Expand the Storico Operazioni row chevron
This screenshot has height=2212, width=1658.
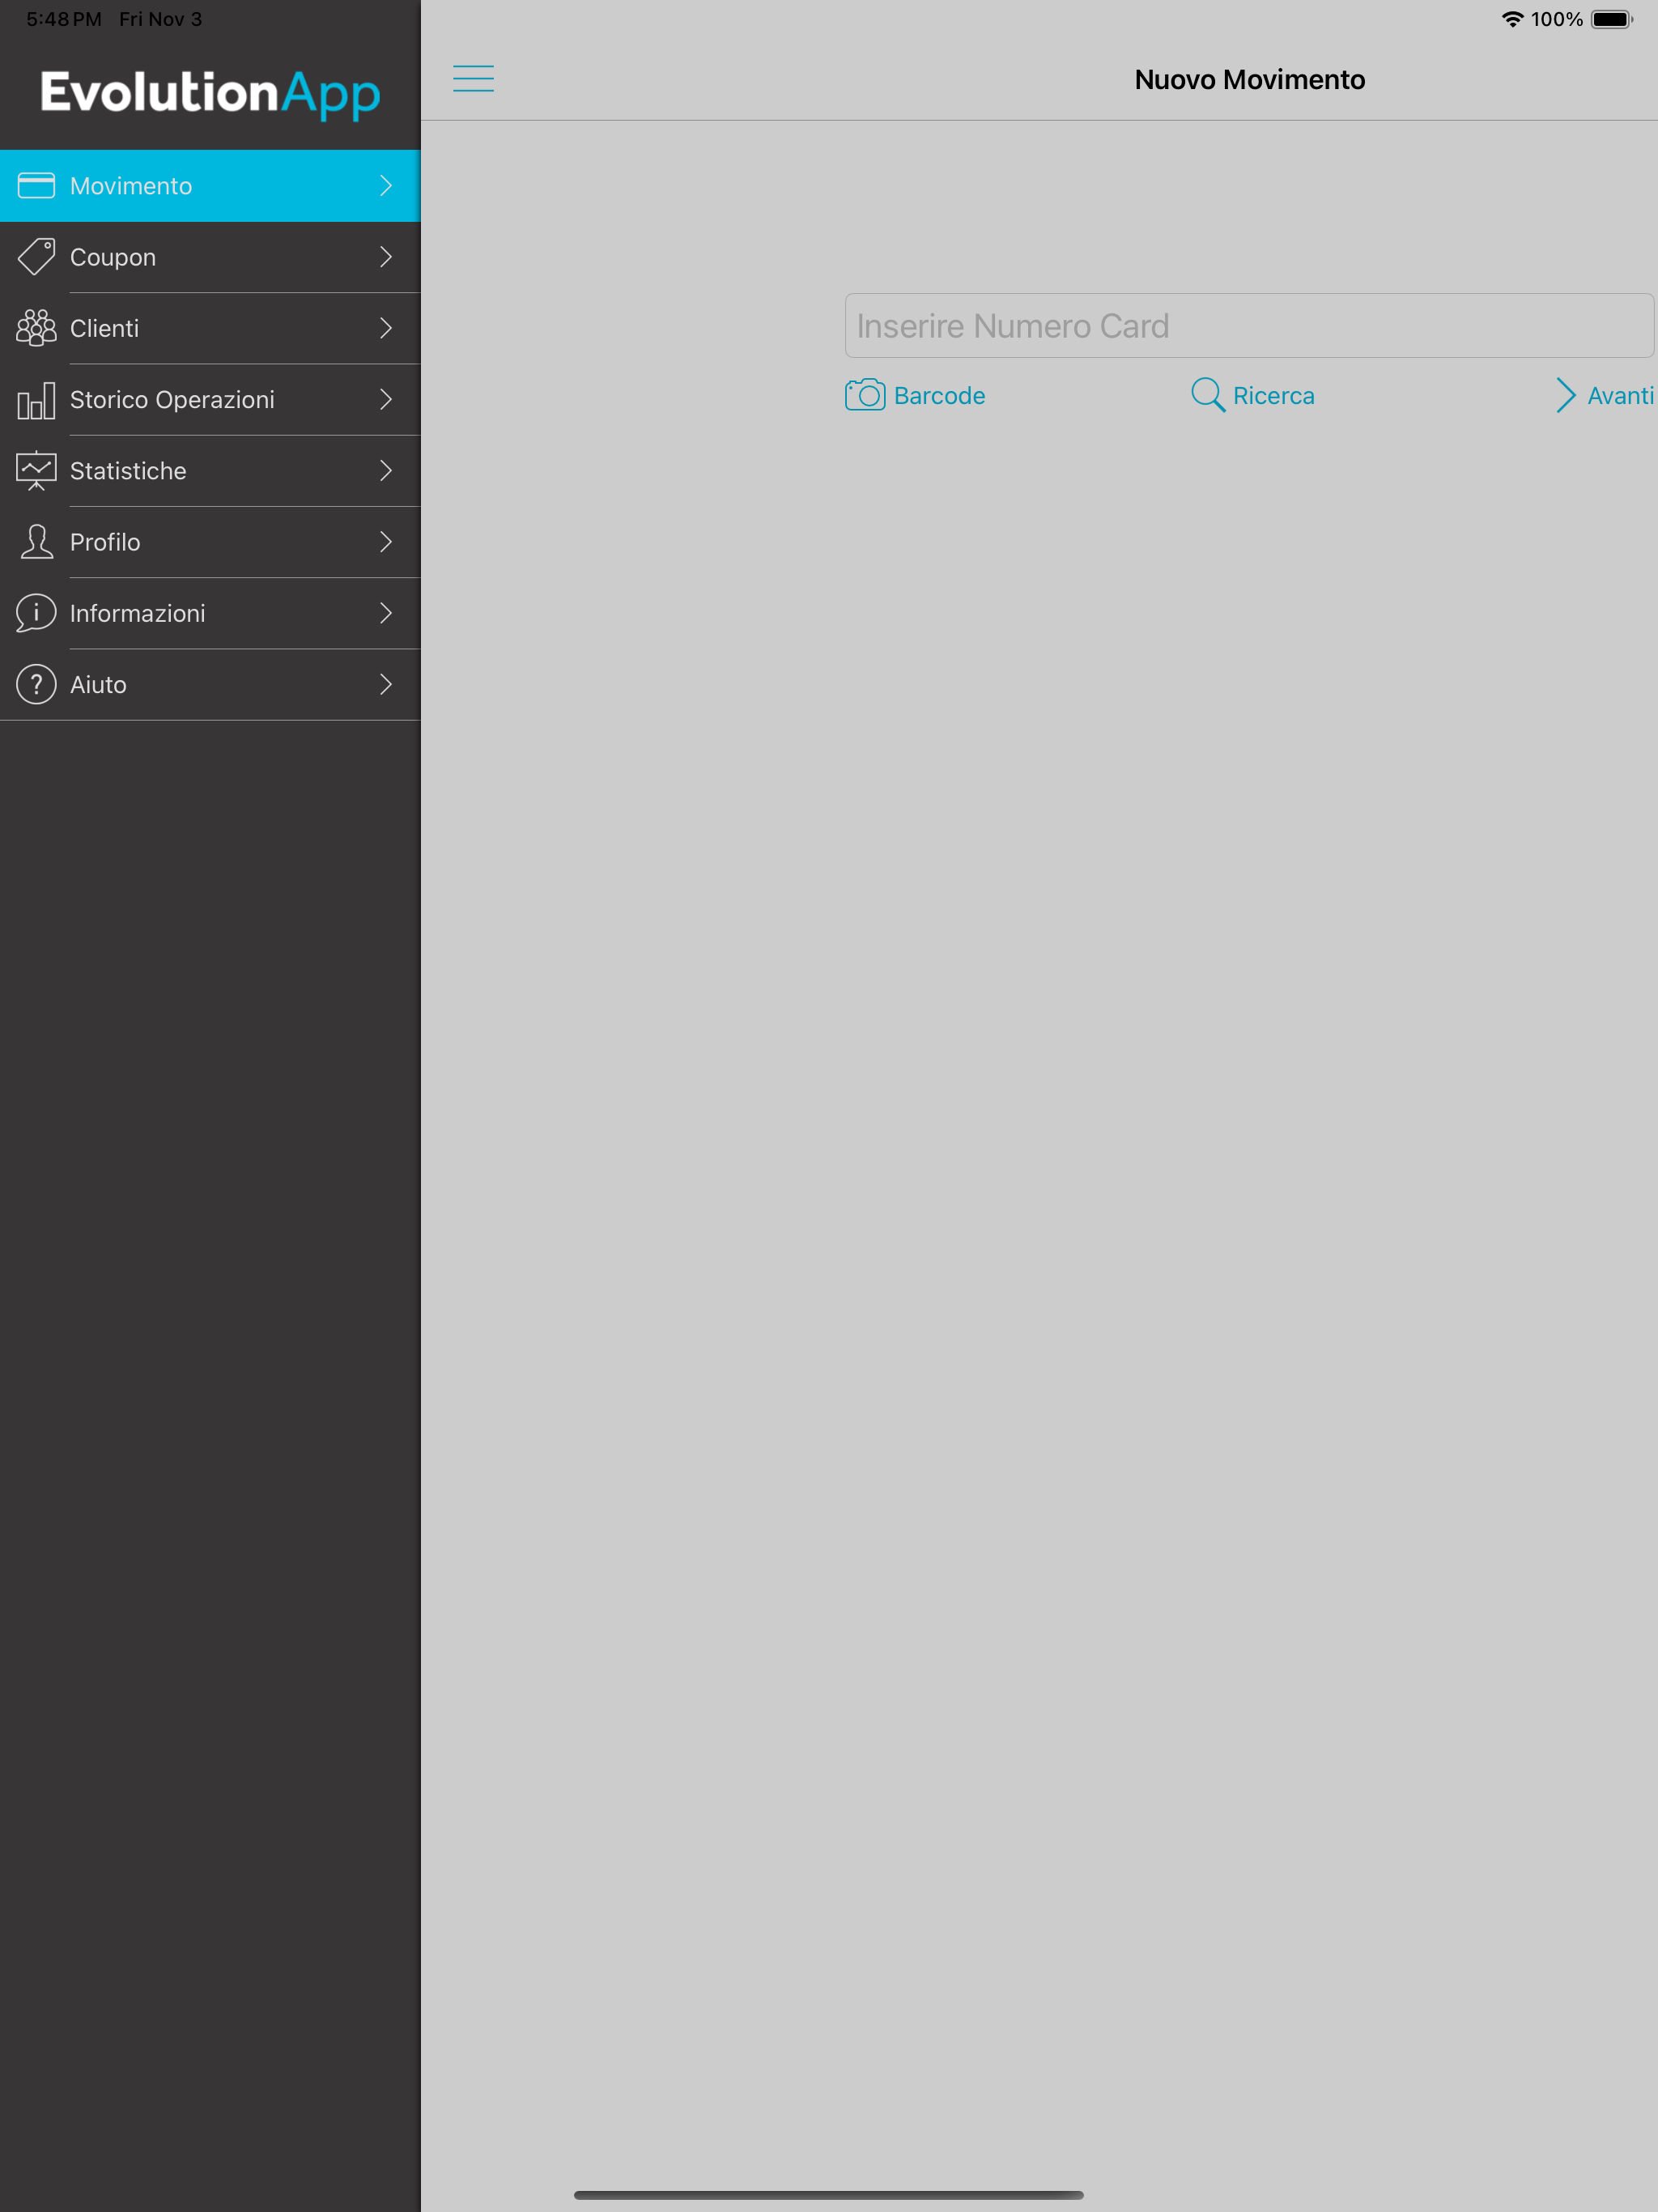click(x=386, y=400)
